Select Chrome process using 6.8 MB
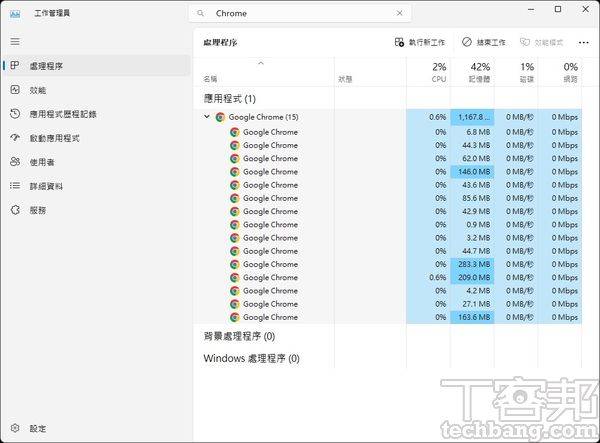 pos(387,132)
